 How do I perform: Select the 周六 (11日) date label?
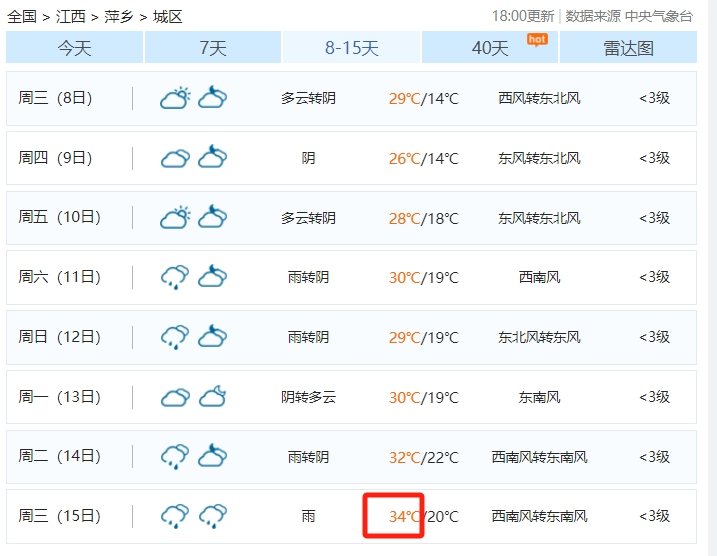(x=59, y=277)
